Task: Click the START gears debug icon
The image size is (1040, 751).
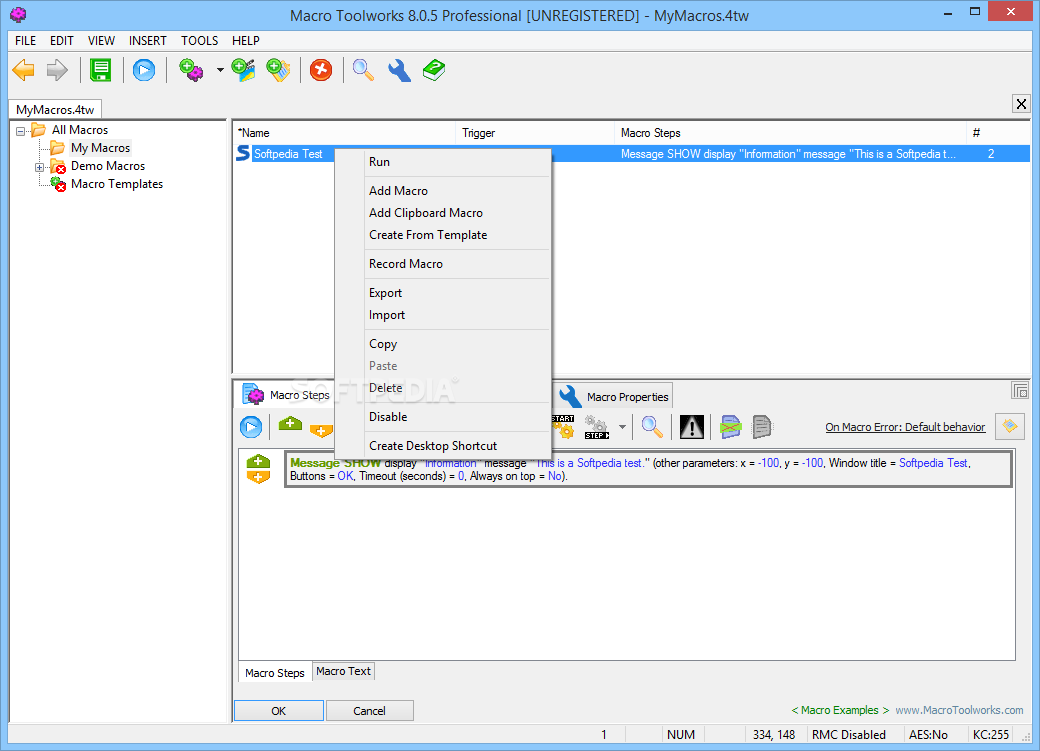Action: click(563, 427)
